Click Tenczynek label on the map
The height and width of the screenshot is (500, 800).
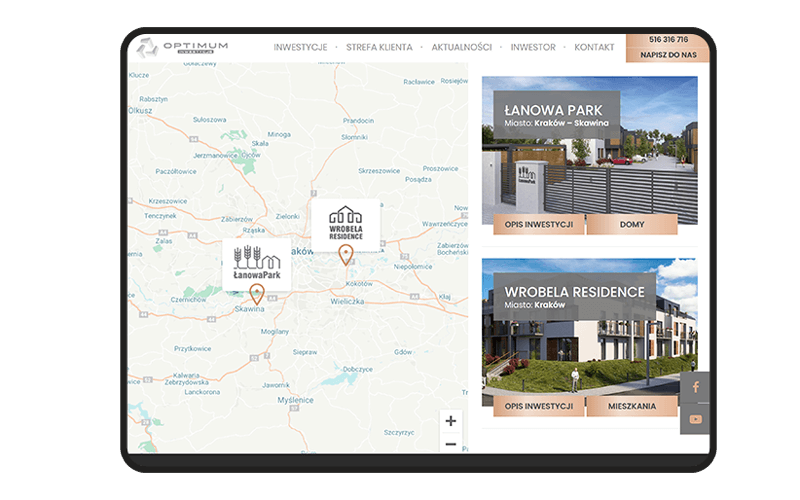[x=160, y=216]
